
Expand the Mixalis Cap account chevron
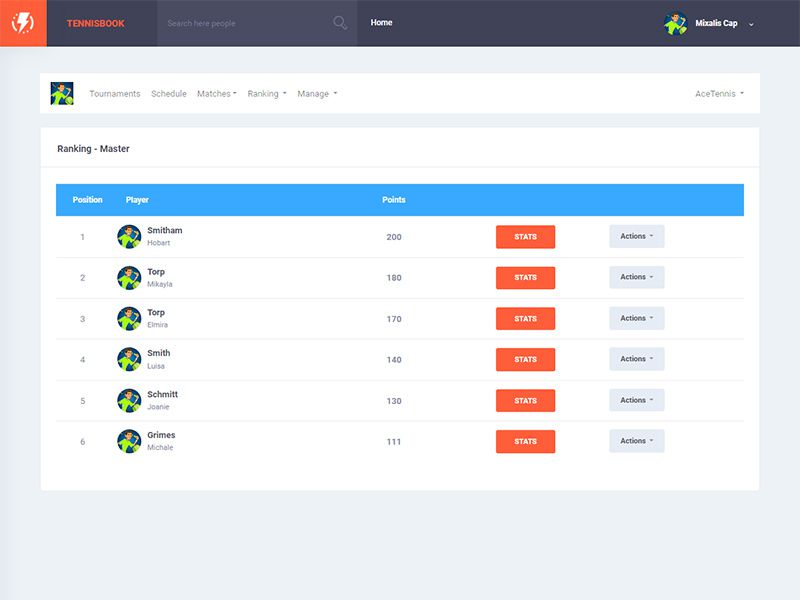pyautogui.click(x=751, y=23)
